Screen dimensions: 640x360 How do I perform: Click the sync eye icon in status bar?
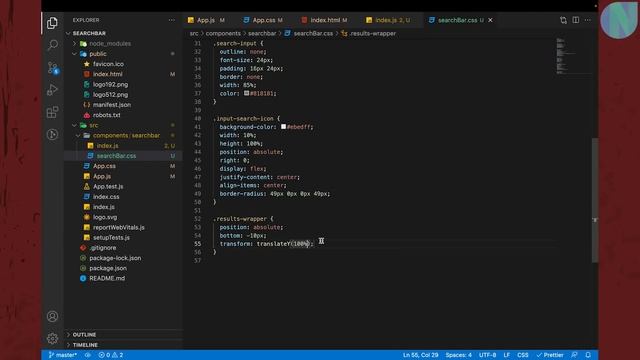[x=88, y=355]
